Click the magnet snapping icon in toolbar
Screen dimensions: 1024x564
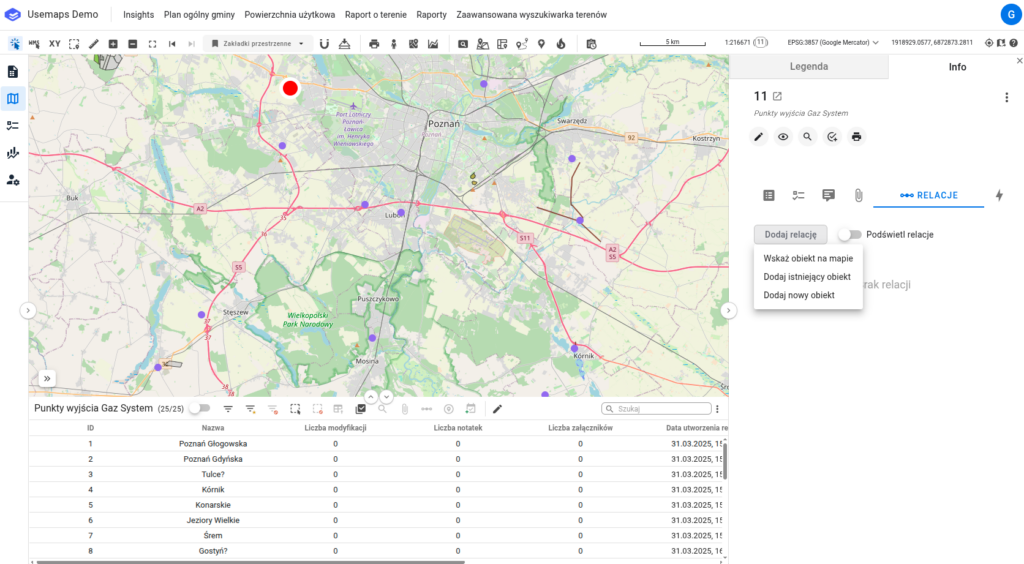click(x=324, y=44)
